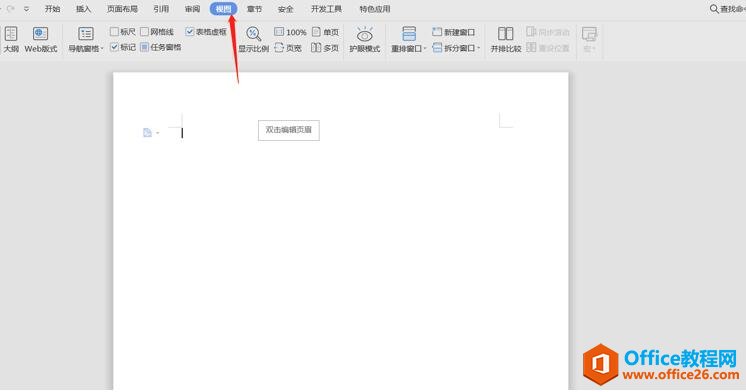
Task: Open the 页面布局 page layout tab
Action: (x=122, y=9)
